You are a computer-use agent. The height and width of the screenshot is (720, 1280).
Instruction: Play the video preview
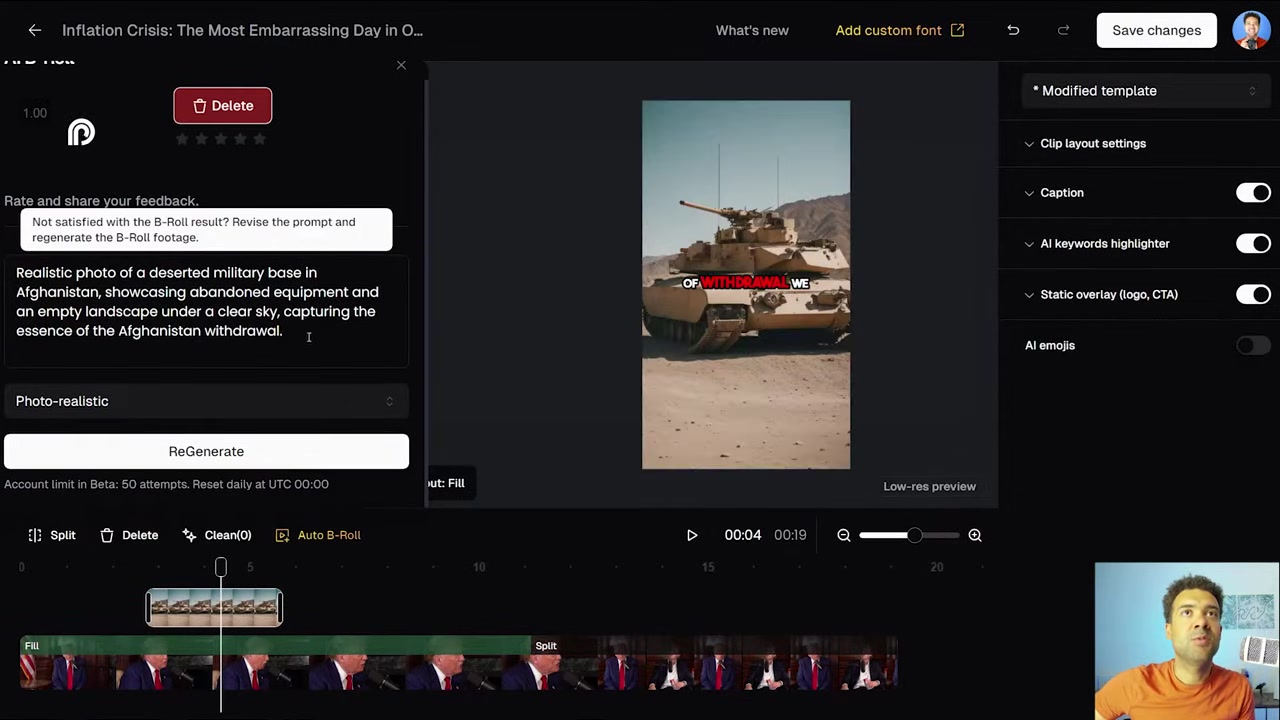pyautogui.click(x=692, y=535)
